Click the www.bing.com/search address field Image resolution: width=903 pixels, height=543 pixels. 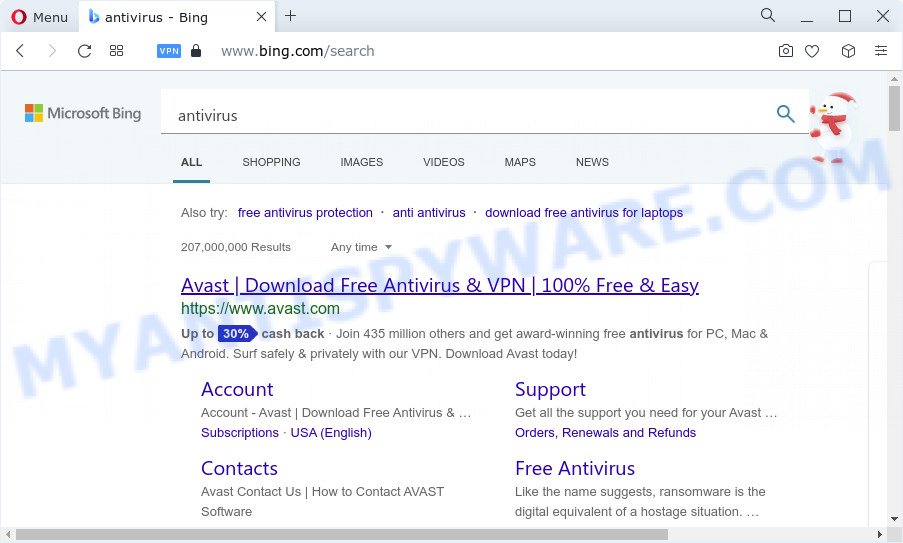298,51
